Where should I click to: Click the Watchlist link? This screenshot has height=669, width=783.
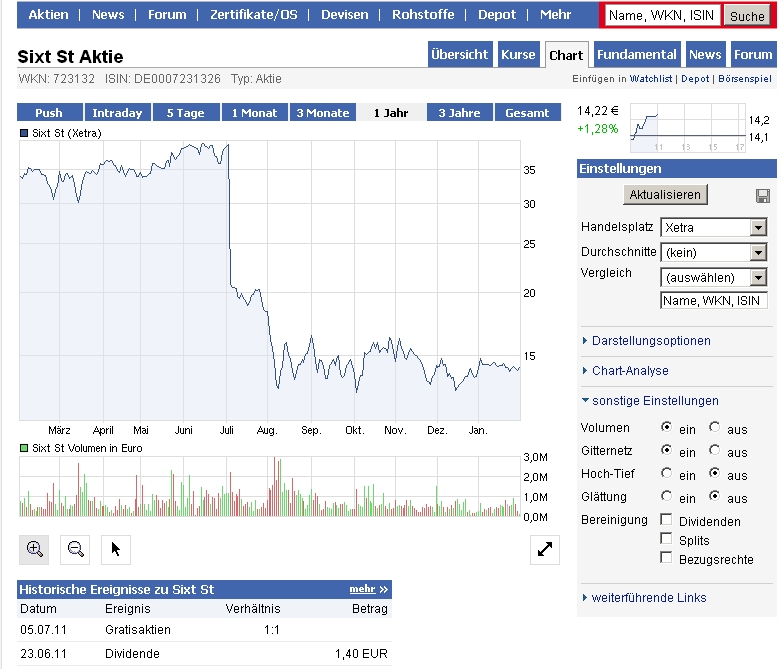pyautogui.click(x=651, y=79)
